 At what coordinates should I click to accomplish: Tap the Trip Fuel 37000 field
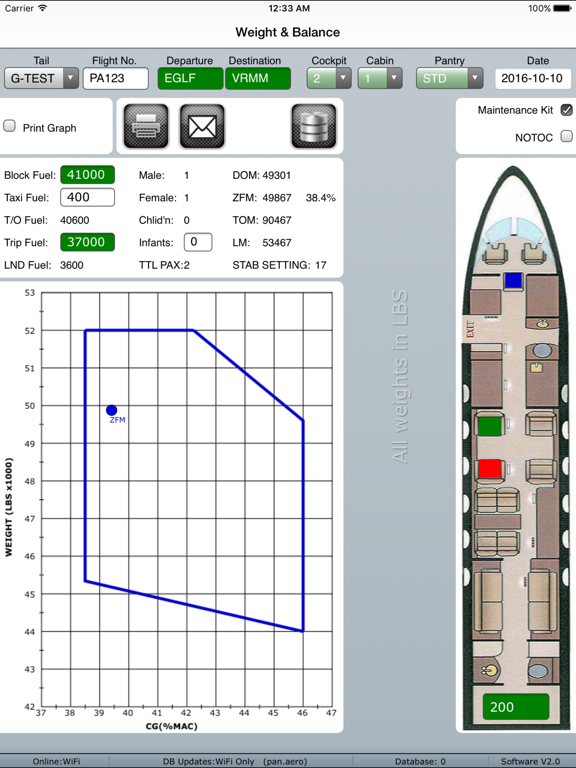tap(87, 242)
